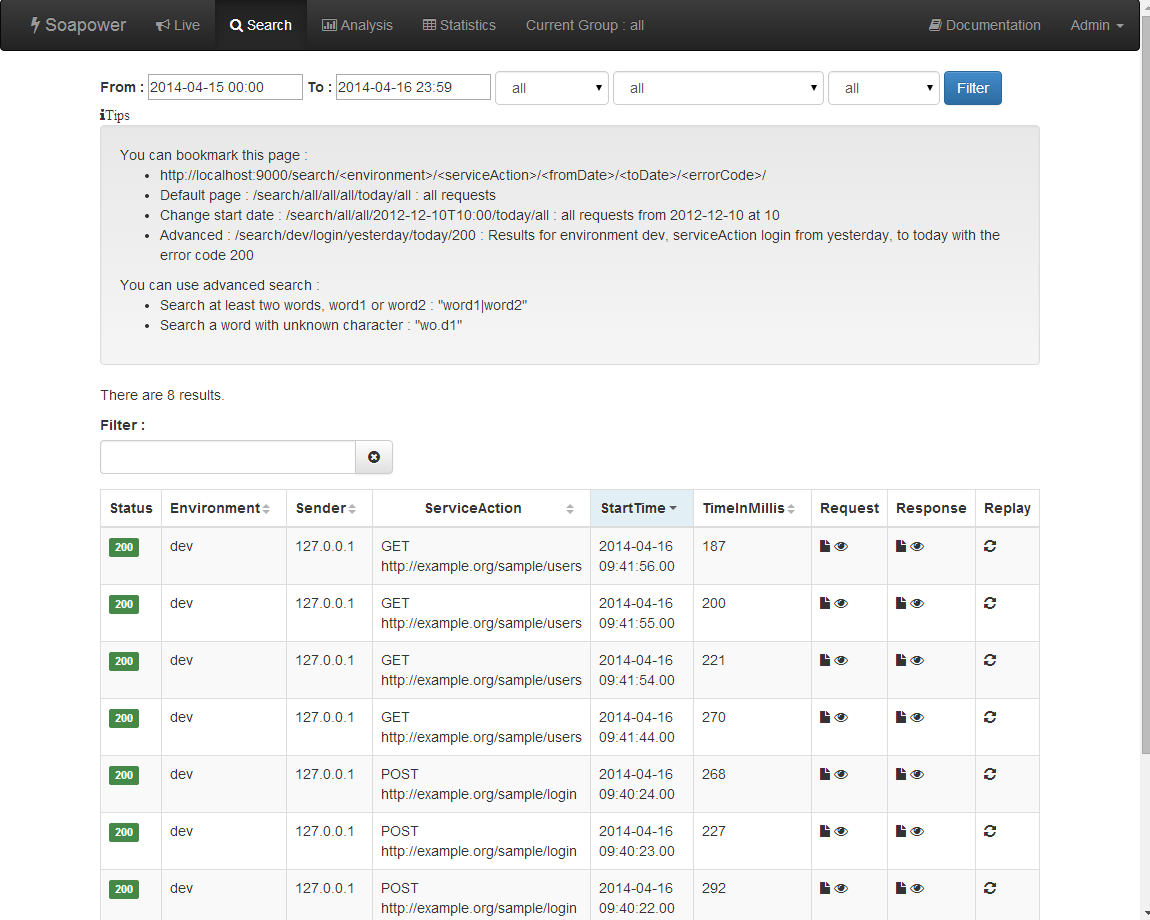Go to the Statistics tab
The image size is (1150, 920).
[459, 25]
